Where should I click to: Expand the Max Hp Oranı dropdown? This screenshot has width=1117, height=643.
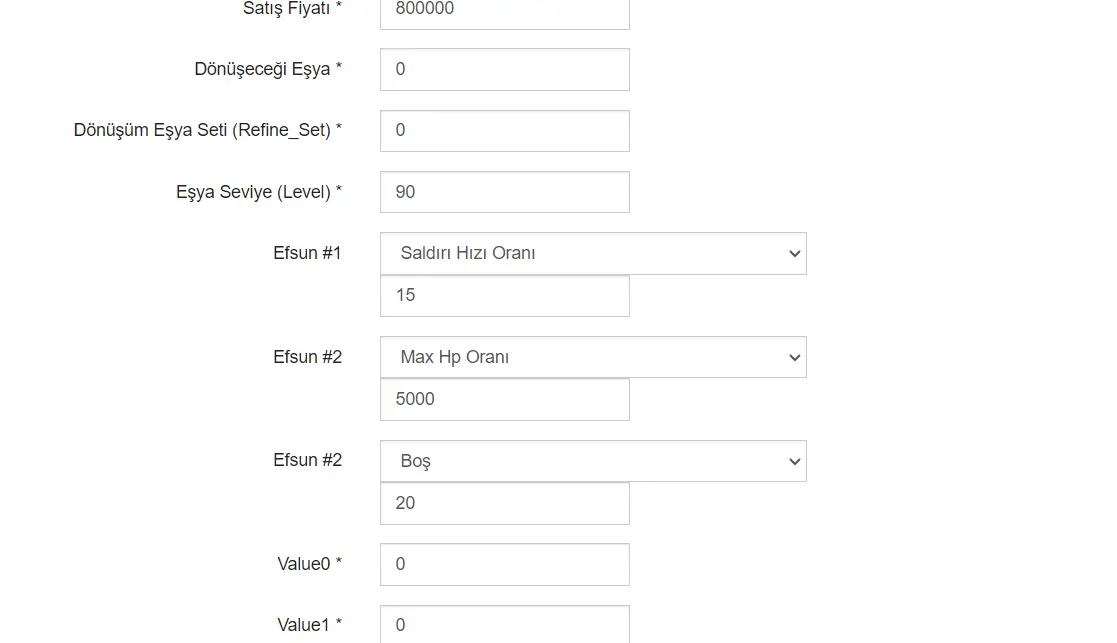(x=592, y=357)
